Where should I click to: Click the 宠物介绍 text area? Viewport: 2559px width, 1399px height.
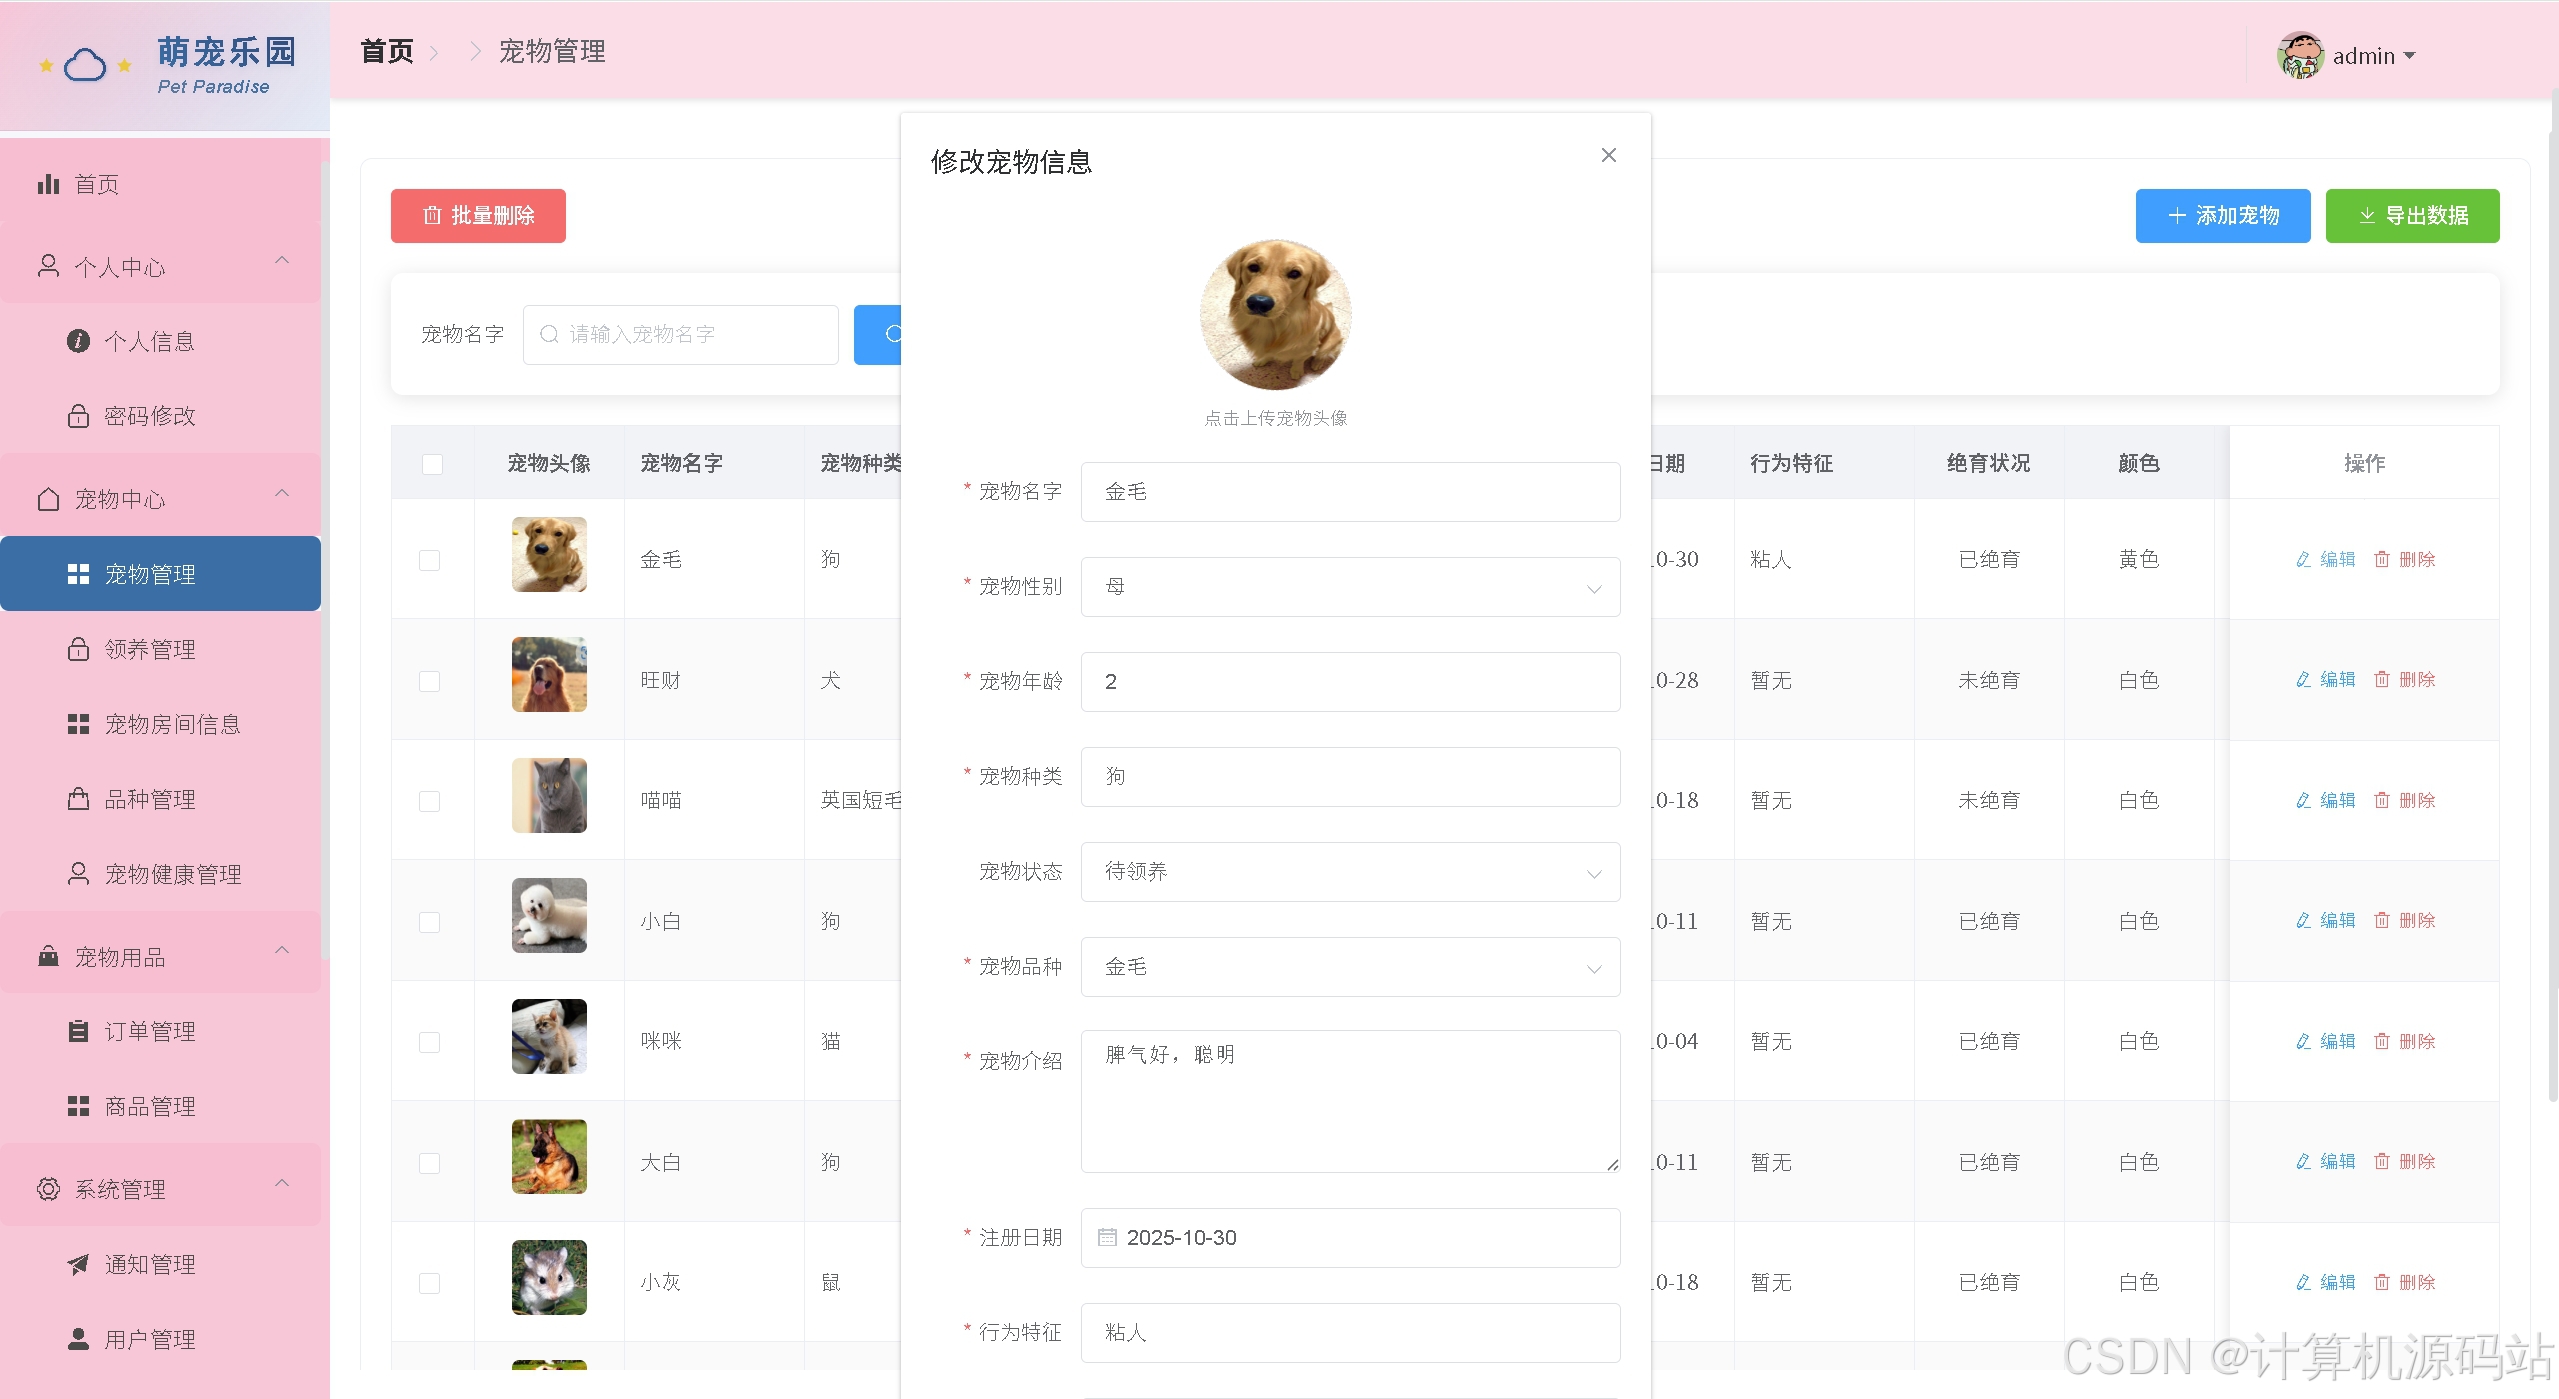(1350, 1101)
